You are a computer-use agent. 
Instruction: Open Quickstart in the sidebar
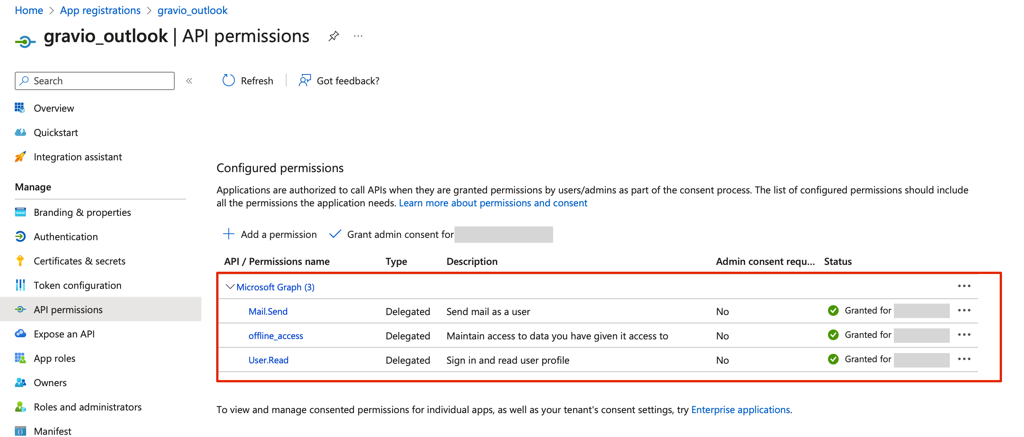[56, 133]
